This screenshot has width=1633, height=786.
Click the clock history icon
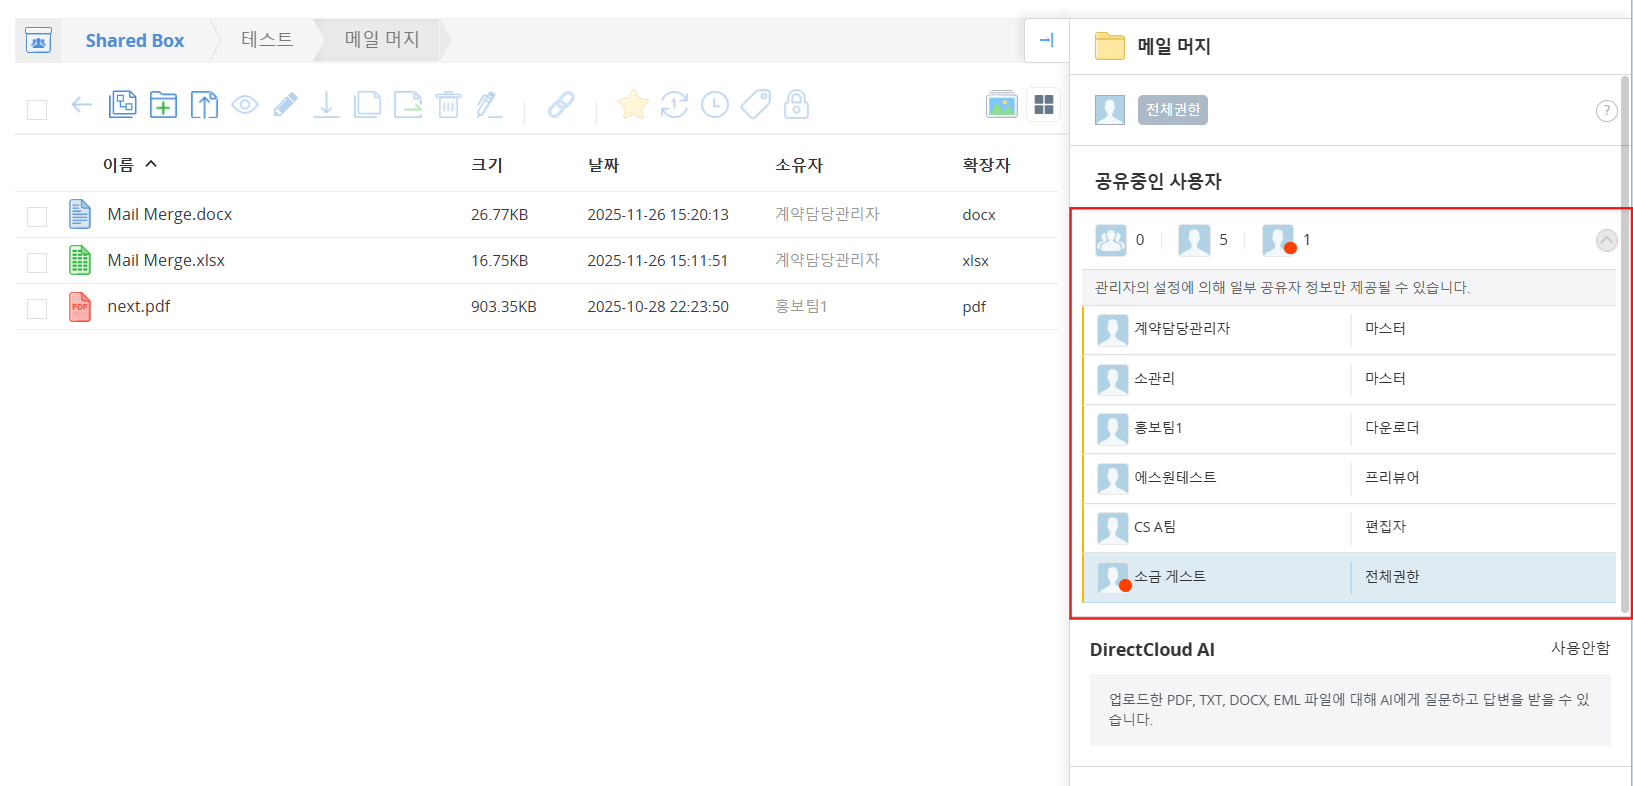(715, 105)
